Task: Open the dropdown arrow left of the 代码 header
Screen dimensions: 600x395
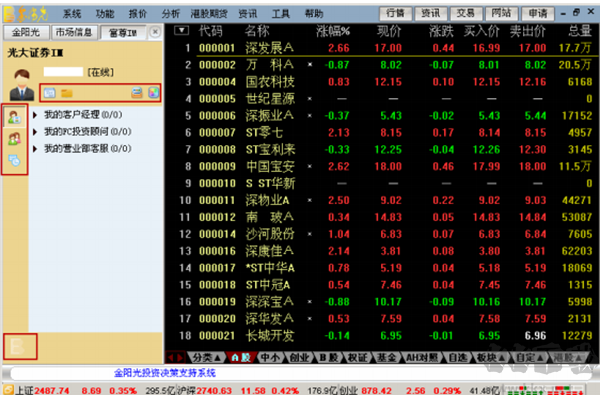Action: coord(181,30)
